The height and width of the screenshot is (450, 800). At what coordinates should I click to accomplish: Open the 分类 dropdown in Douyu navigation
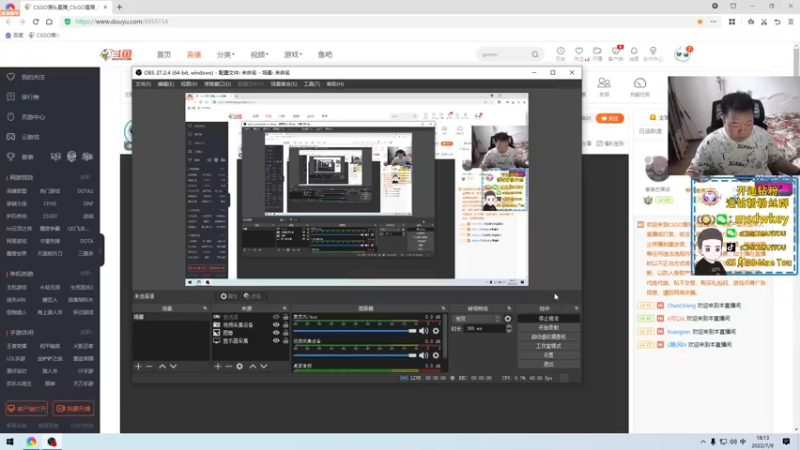[x=226, y=55]
